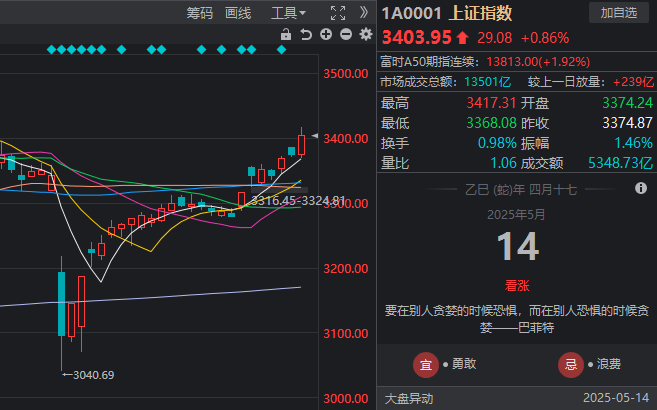Click the double-chevron collapse panel icon

pos(364,13)
